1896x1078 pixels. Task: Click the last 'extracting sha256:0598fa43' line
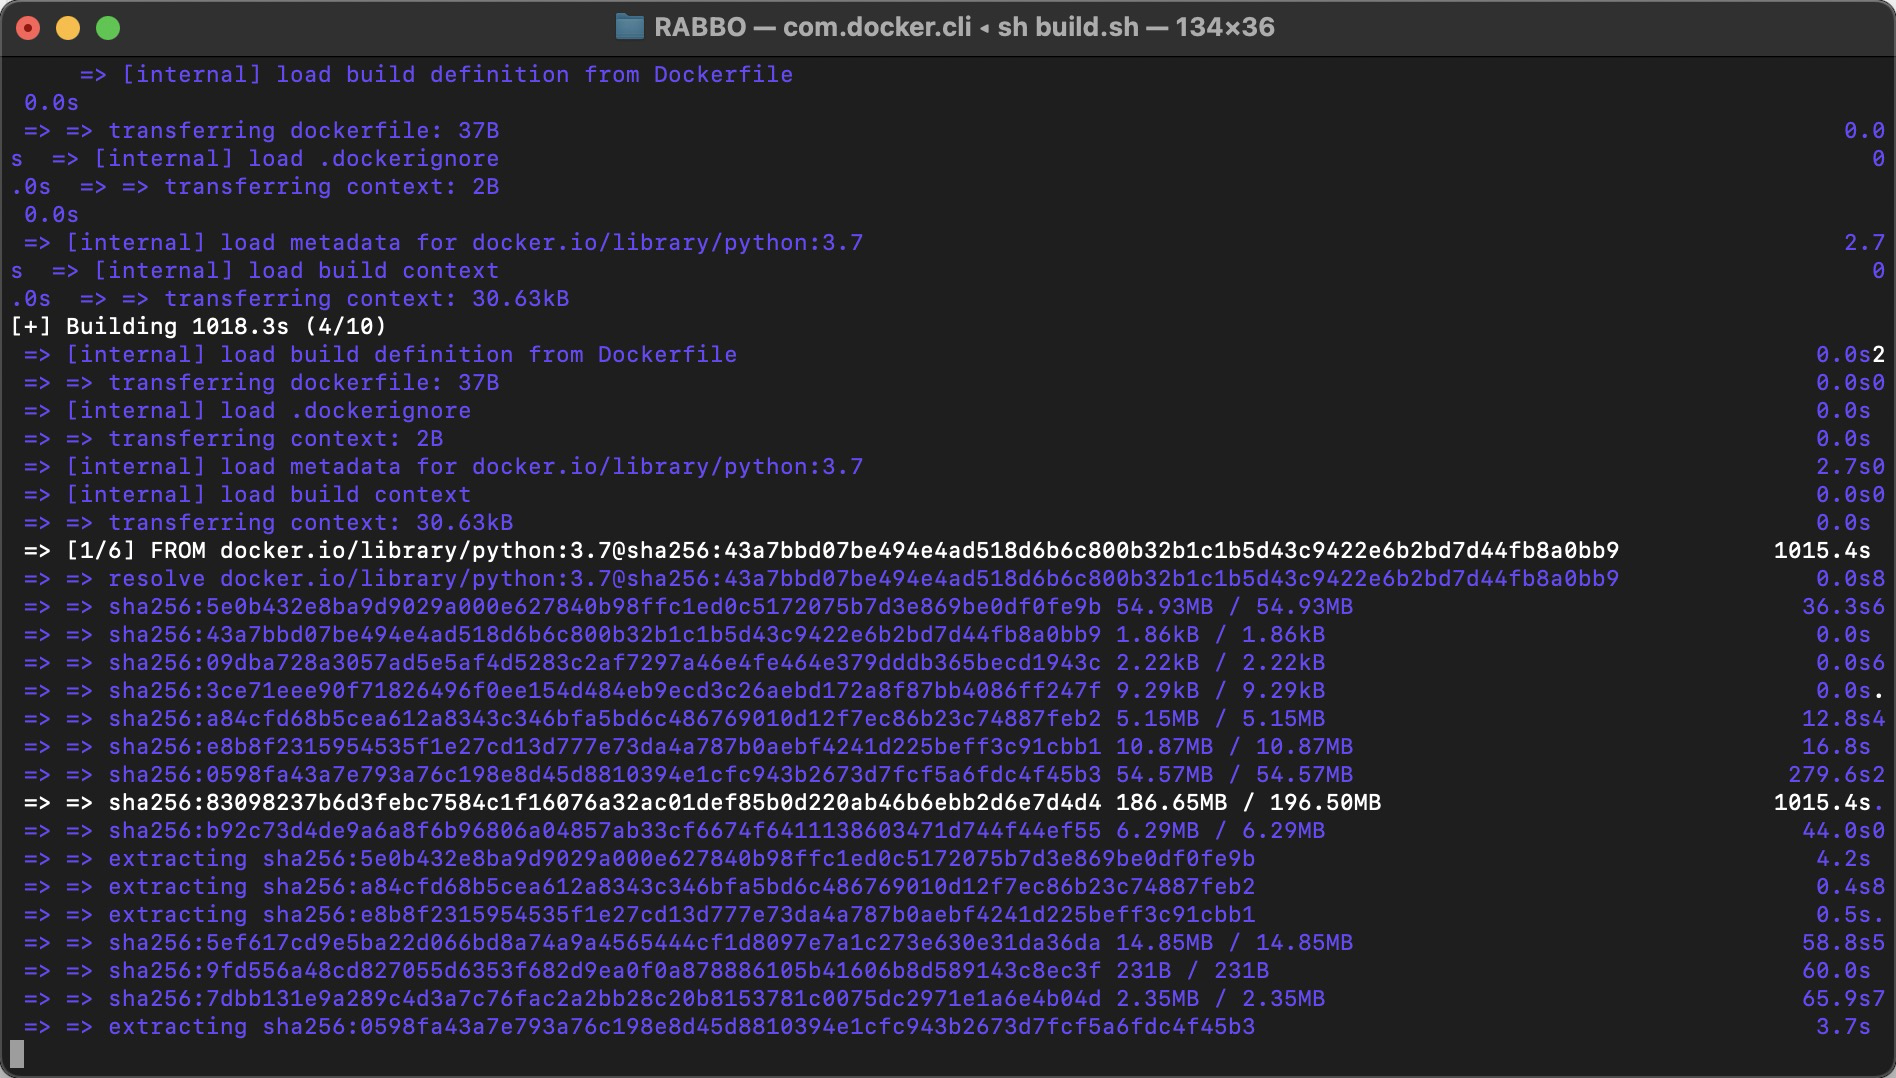pyautogui.click(x=680, y=1027)
